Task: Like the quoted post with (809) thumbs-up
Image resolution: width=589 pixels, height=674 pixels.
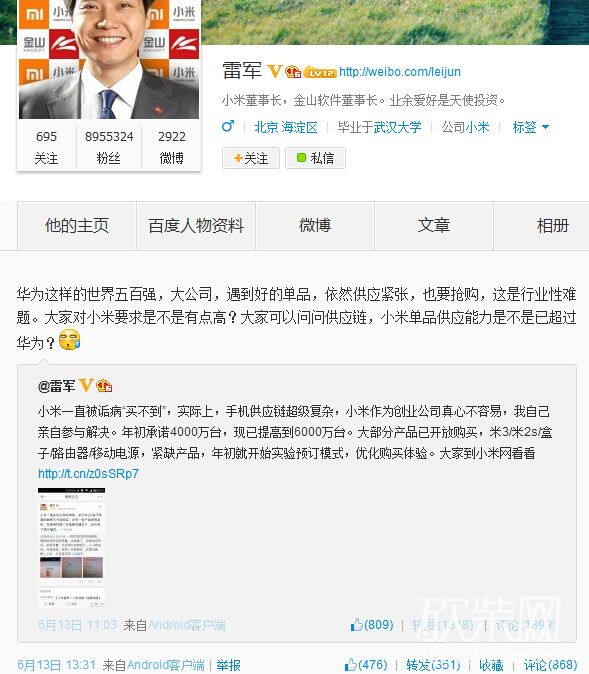Action: 372,625
